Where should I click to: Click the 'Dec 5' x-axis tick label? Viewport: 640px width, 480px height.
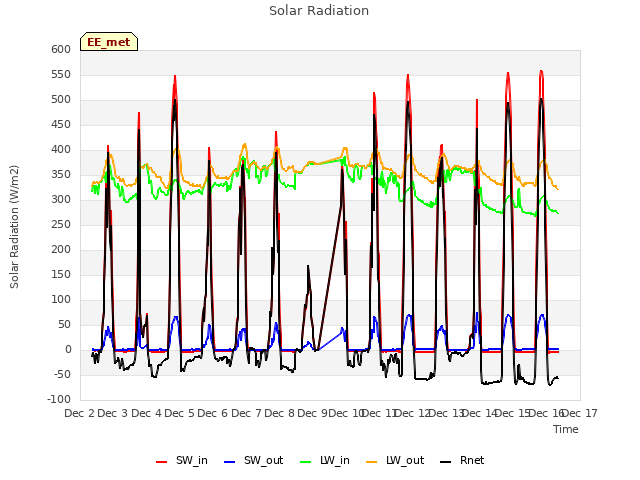pos(180,413)
